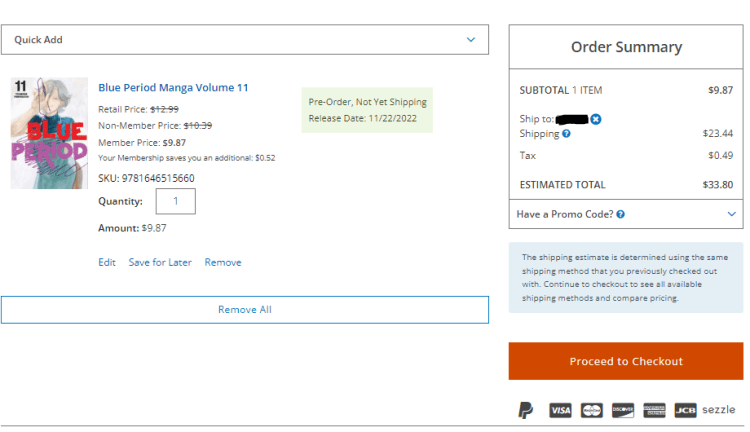
Task: Select the Tax $0.49 value
Action: [x=720, y=155]
